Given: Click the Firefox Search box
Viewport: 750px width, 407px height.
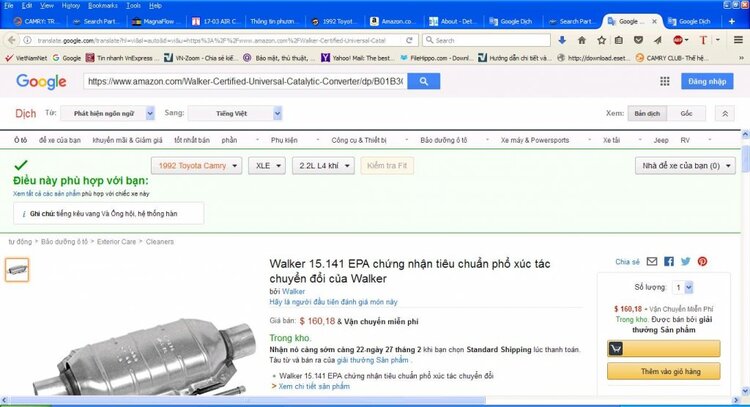Looking at the screenshot, I should (x=486, y=40).
